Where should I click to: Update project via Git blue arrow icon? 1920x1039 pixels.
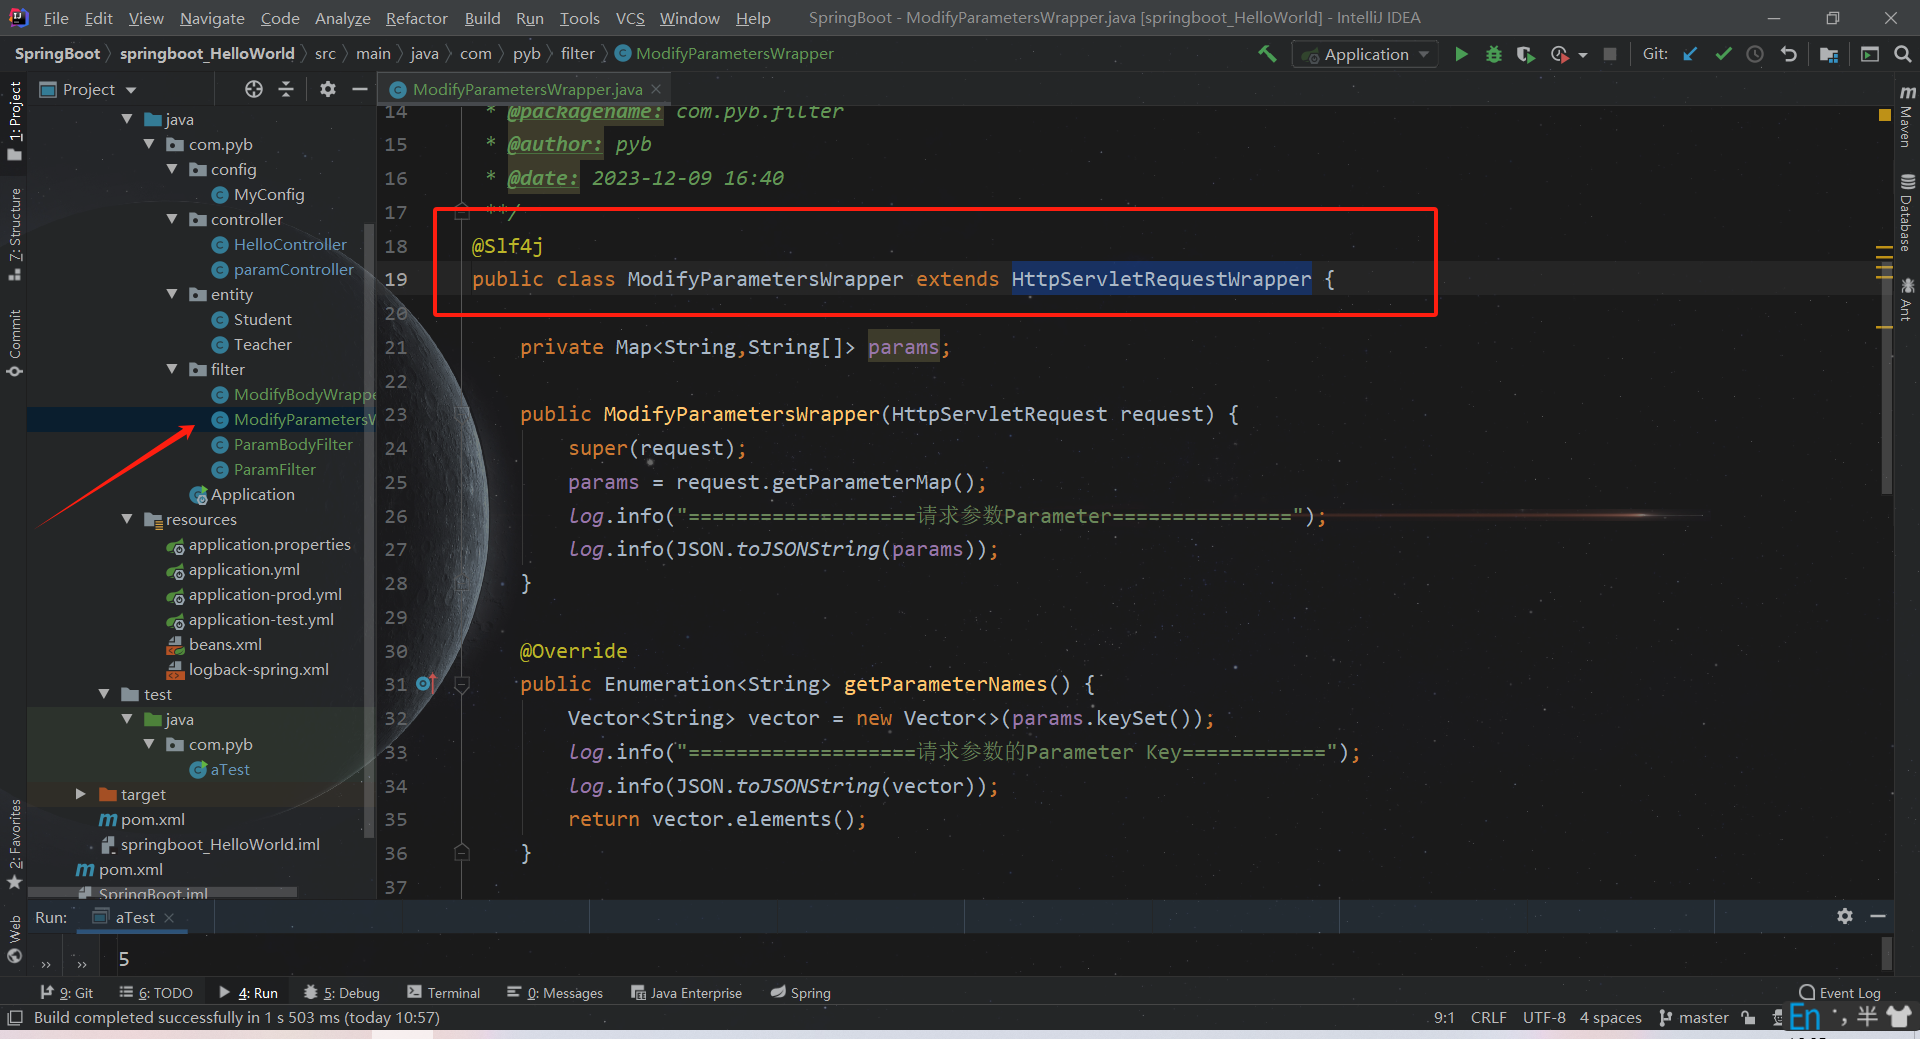coord(1690,54)
